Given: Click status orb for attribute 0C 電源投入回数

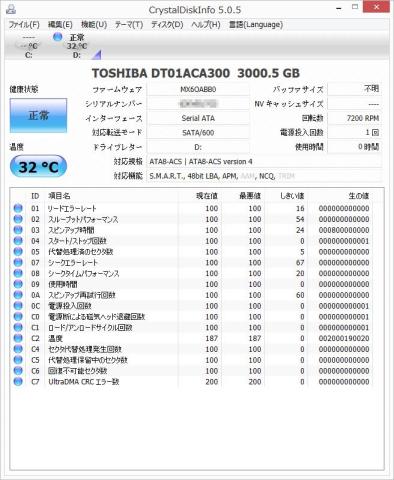Looking at the screenshot, I should pos(18,306).
